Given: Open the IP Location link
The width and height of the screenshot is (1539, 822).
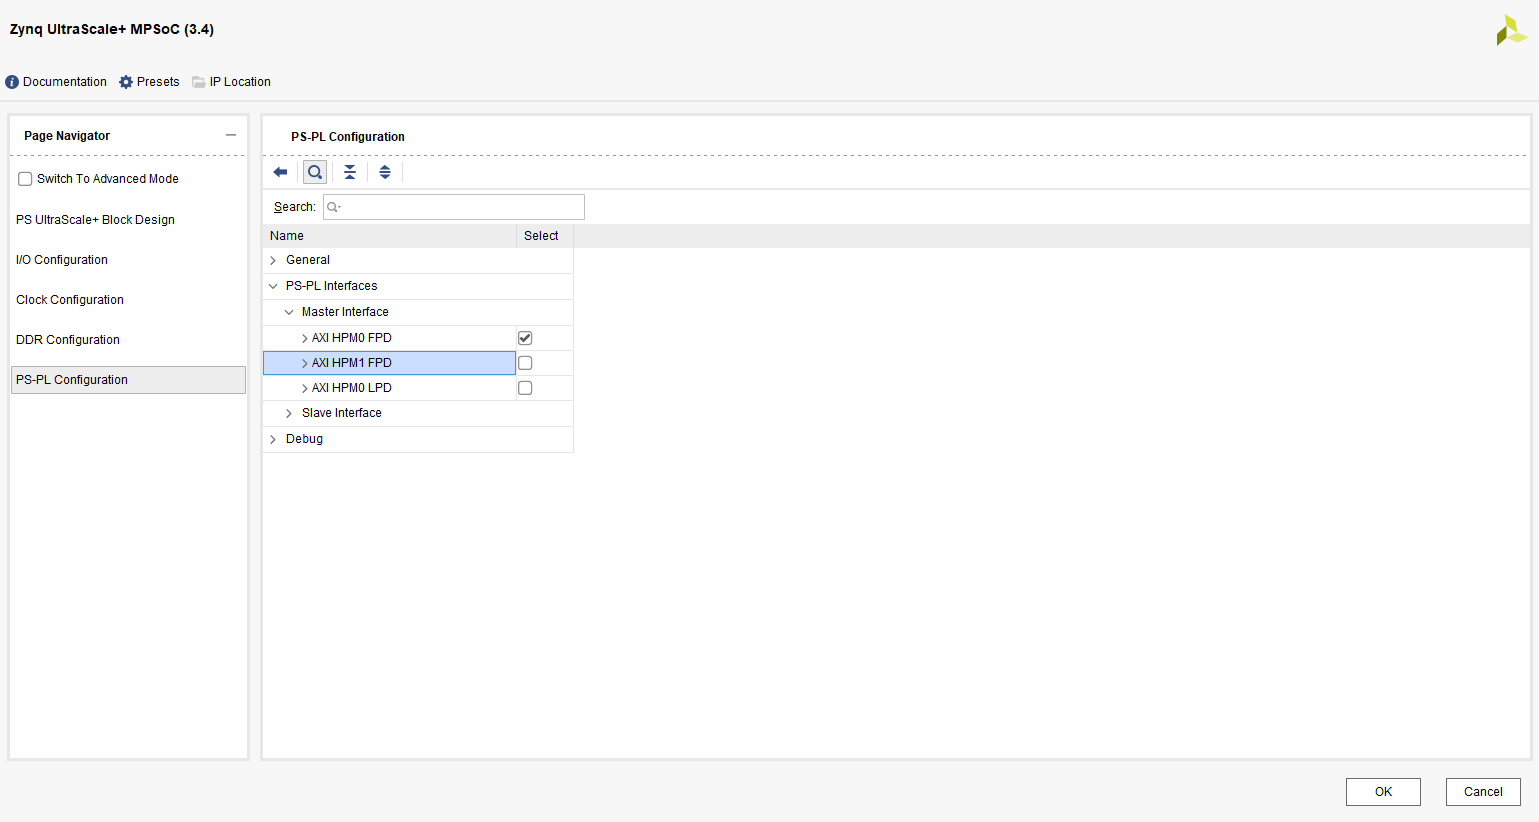Looking at the screenshot, I should (240, 82).
